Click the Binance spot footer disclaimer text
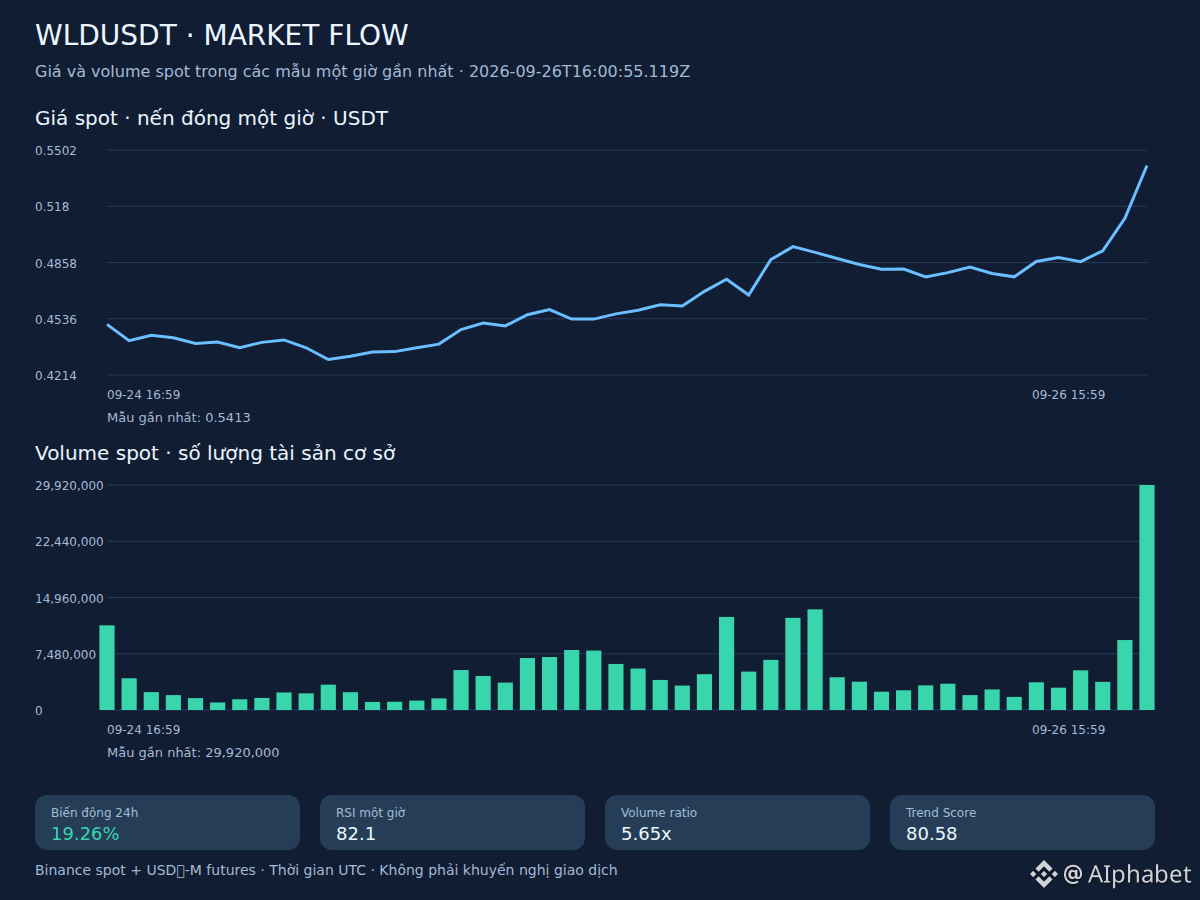 pyautogui.click(x=326, y=870)
